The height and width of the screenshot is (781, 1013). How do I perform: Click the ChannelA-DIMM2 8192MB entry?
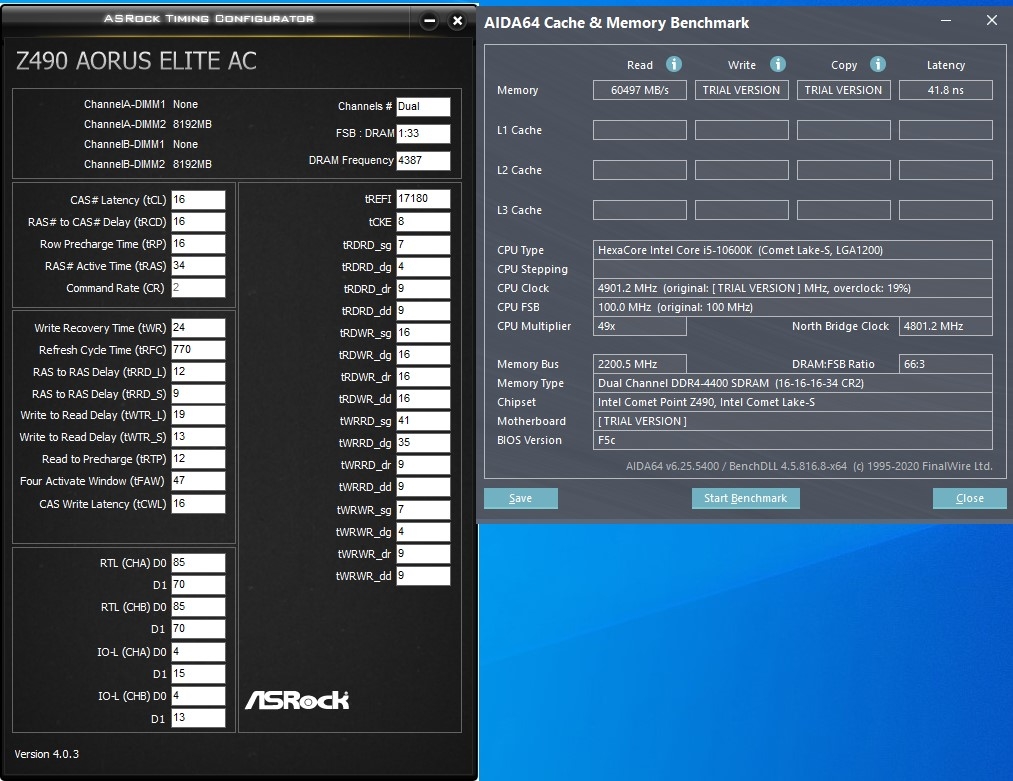(x=148, y=124)
